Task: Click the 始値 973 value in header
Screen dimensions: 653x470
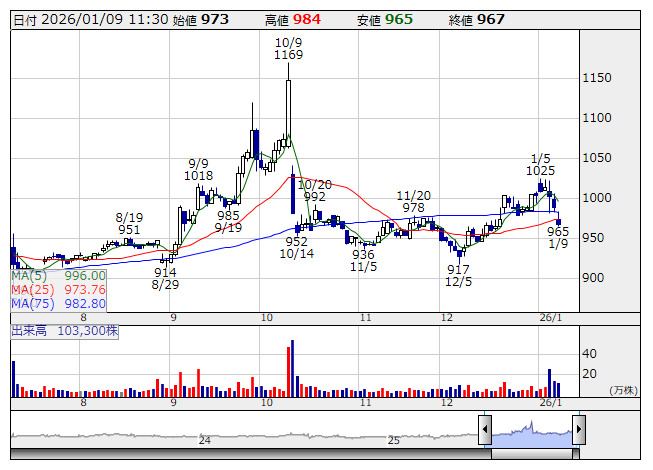Action: [201, 20]
